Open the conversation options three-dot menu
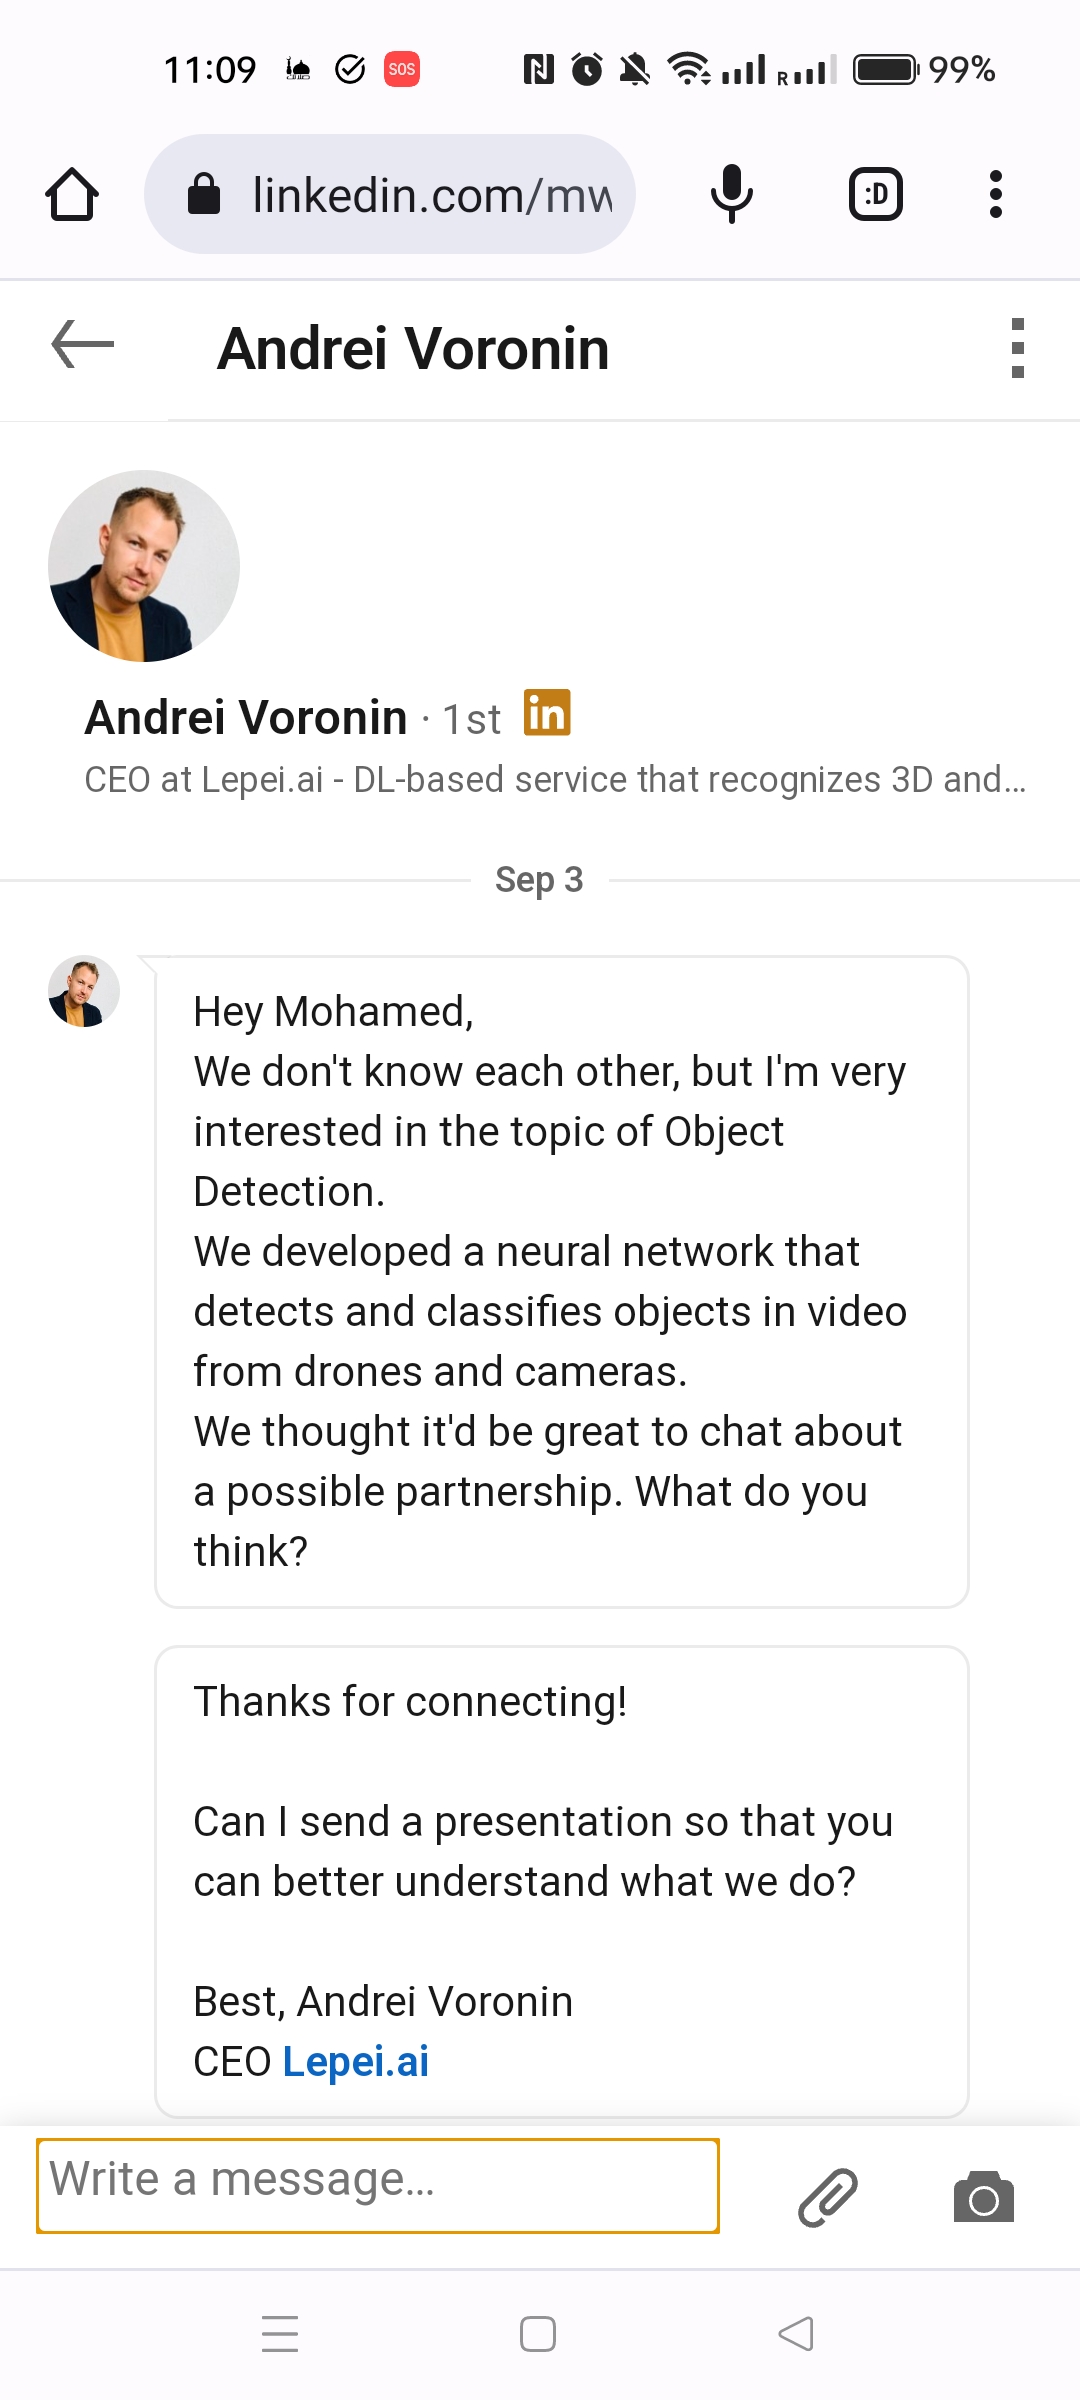Screen dimensions: 1080x2400 coord(1018,348)
